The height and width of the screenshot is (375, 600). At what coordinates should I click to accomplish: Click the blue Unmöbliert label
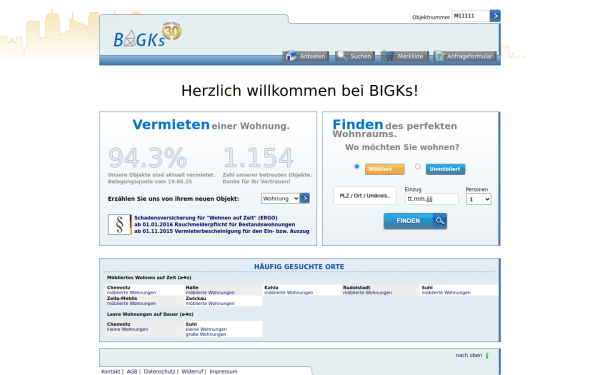point(445,169)
